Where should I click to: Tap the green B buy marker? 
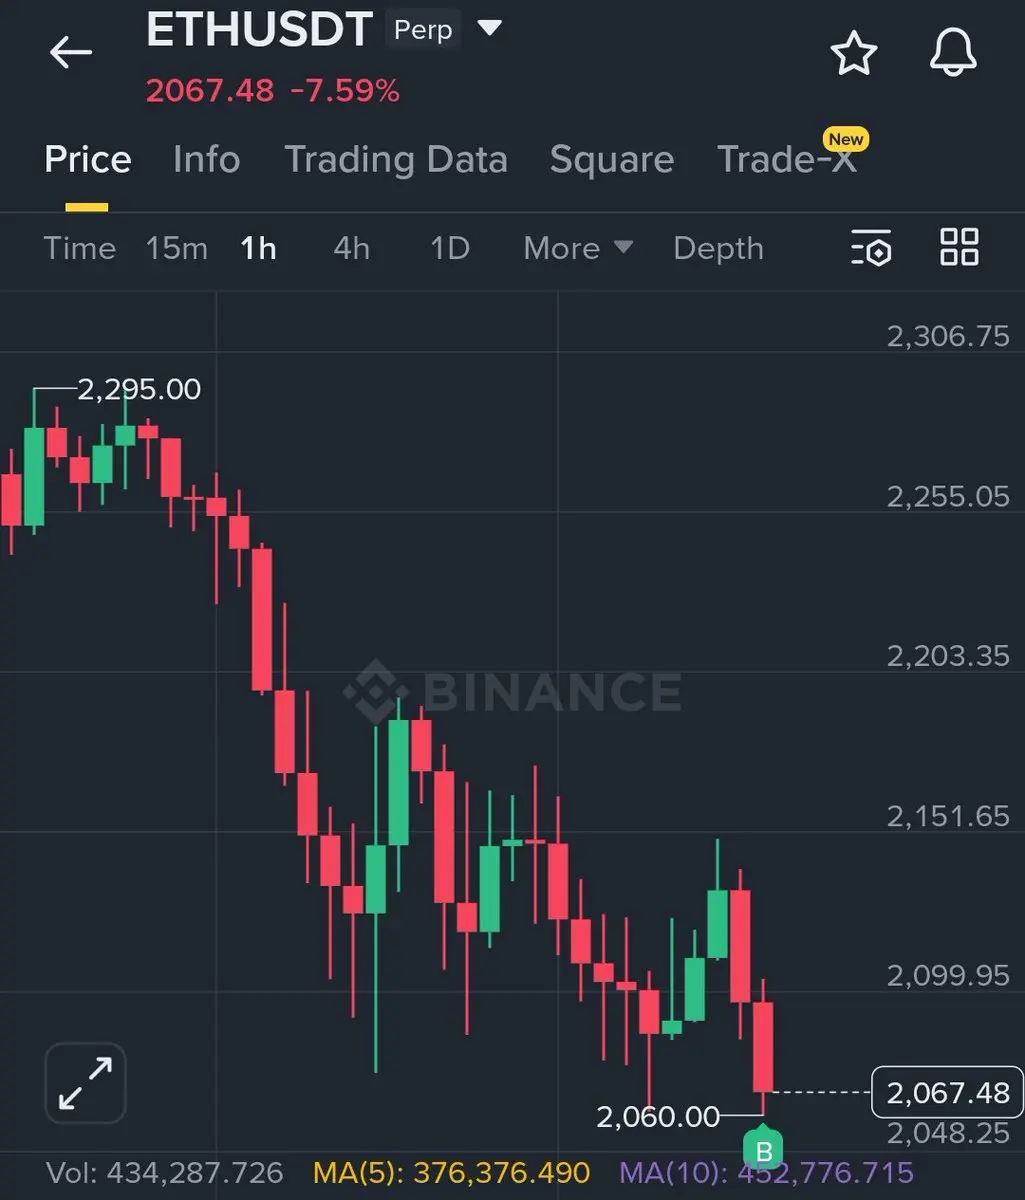click(x=764, y=1151)
